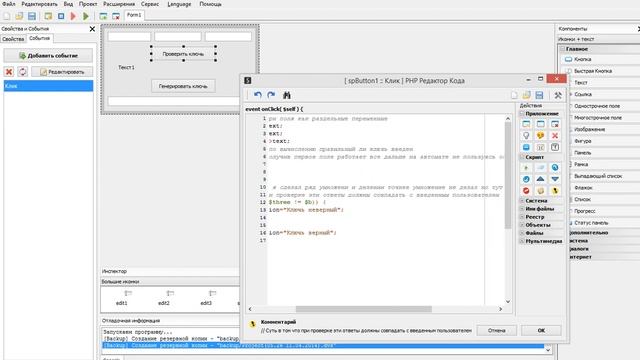The image size is (640, 360).
Task: Click Отмена in code editor dialog
Action: point(497,330)
